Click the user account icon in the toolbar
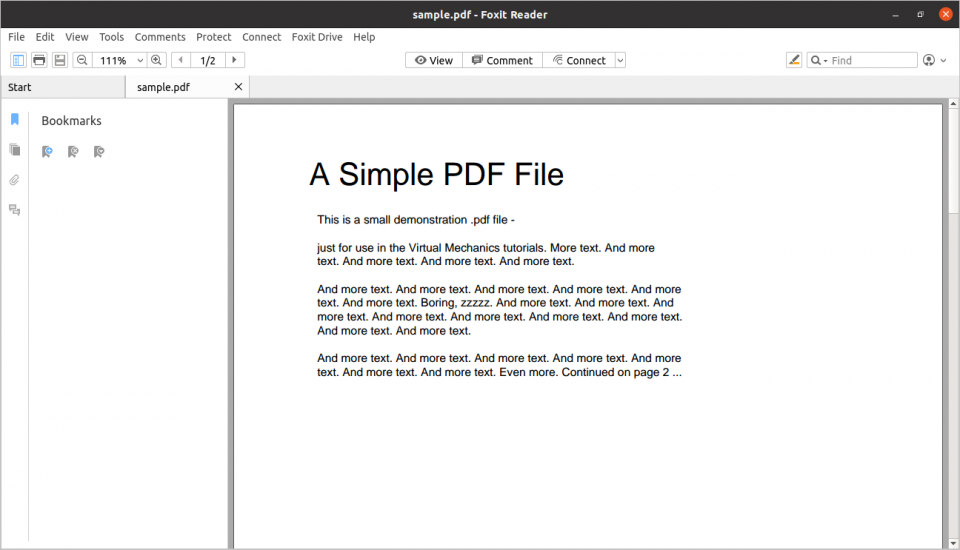Viewport: 960px width, 550px height. 929,60
